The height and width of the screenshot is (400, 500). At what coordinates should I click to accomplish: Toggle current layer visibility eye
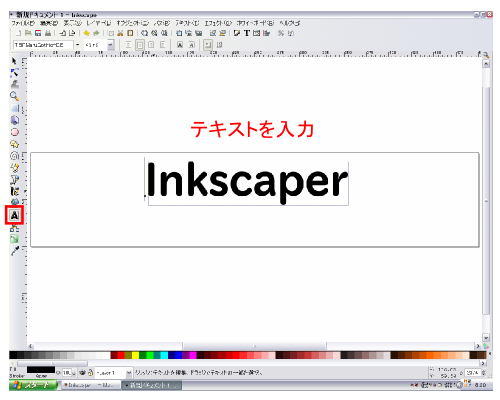click(x=82, y=373)
